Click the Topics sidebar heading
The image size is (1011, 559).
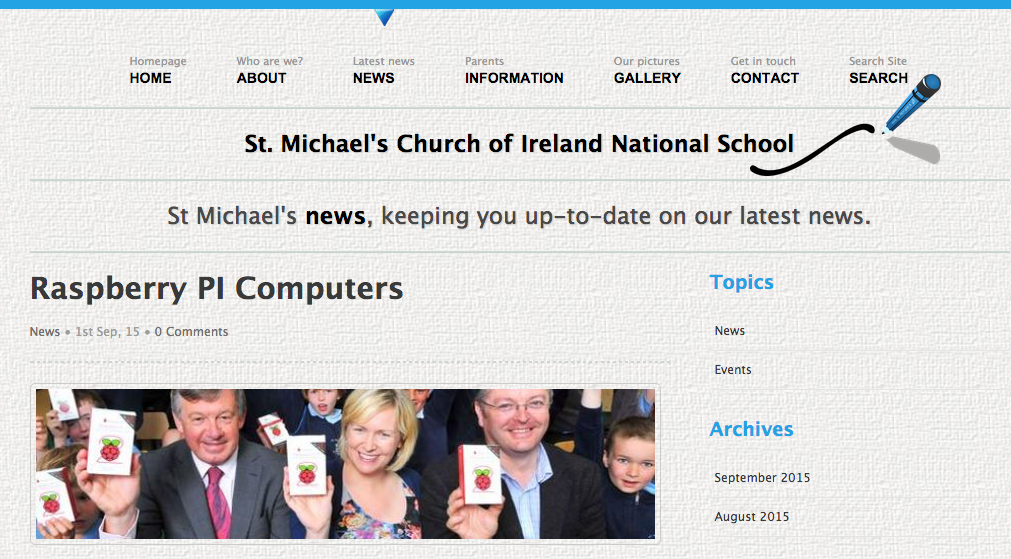click(741, 282)
